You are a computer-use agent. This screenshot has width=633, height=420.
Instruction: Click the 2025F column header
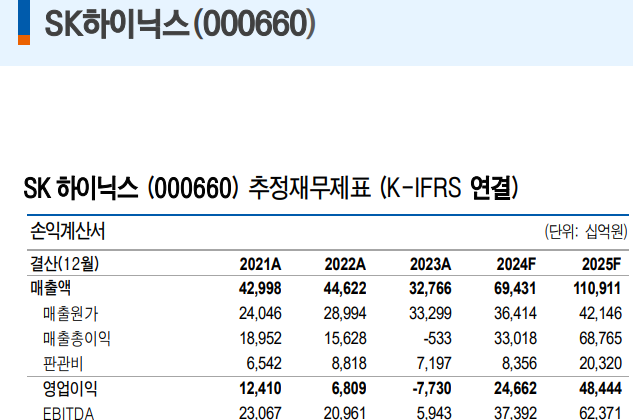tap(602, 264)
